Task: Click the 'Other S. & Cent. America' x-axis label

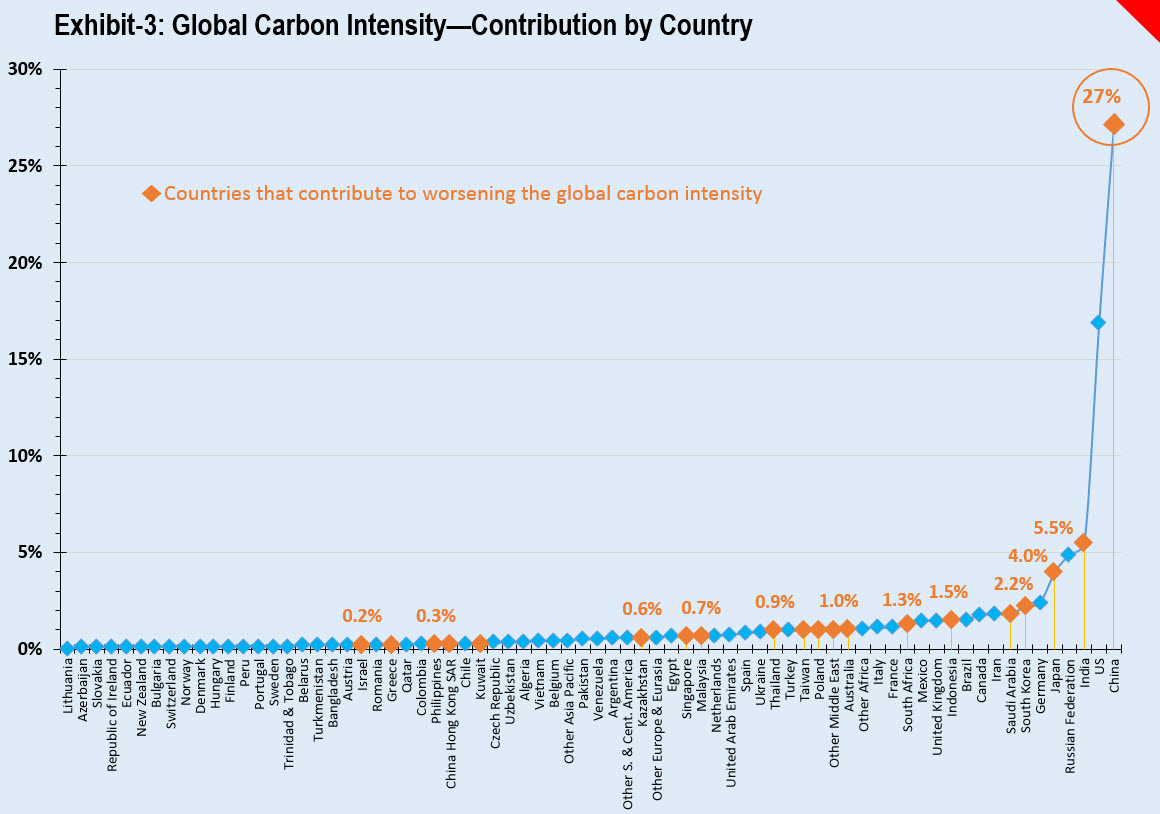Action: (x=627, y=733)
